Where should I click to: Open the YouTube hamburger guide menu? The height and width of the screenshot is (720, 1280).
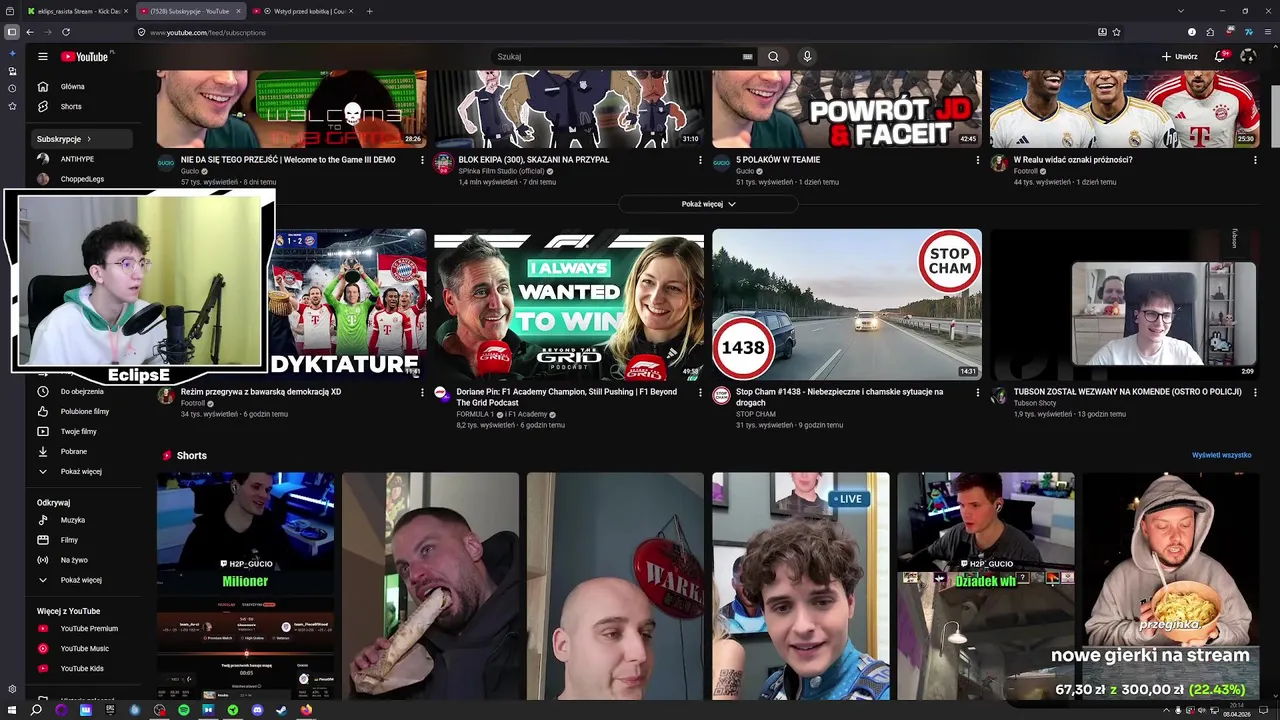tap(42, 57)
